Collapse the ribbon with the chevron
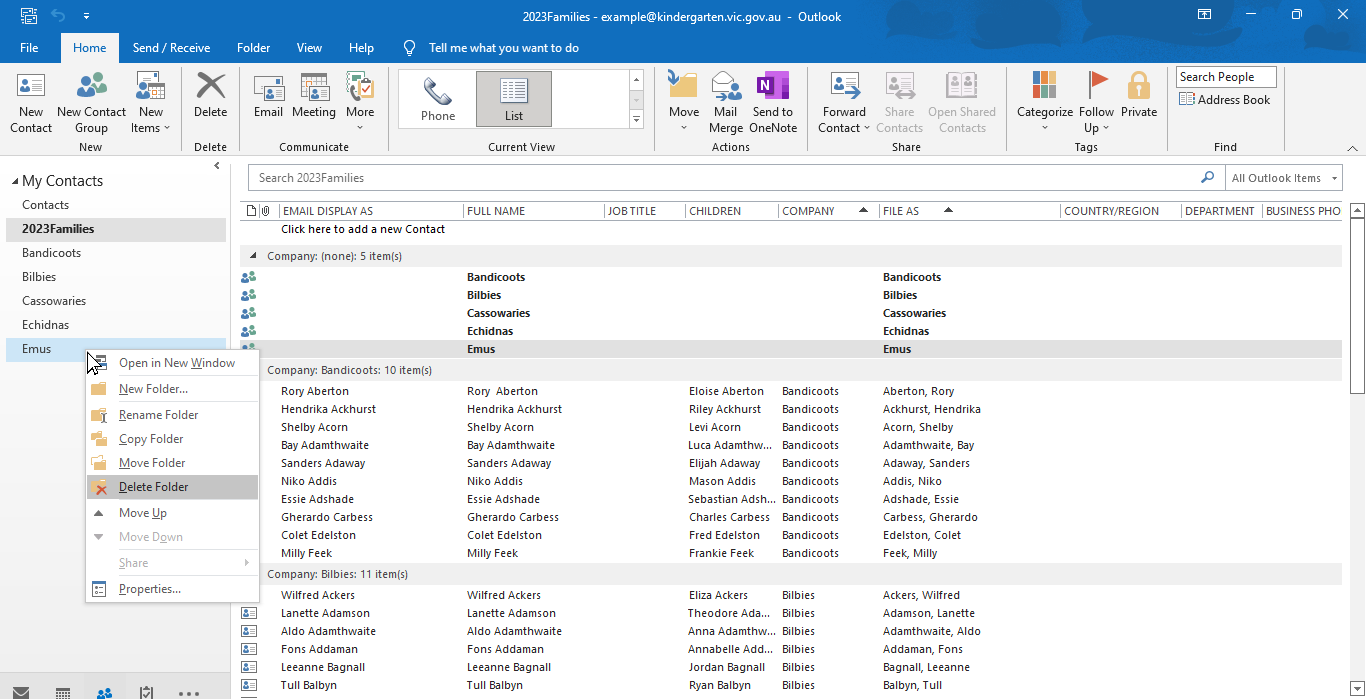Viewport: 1366px width, 699px height. [1352, 148]
